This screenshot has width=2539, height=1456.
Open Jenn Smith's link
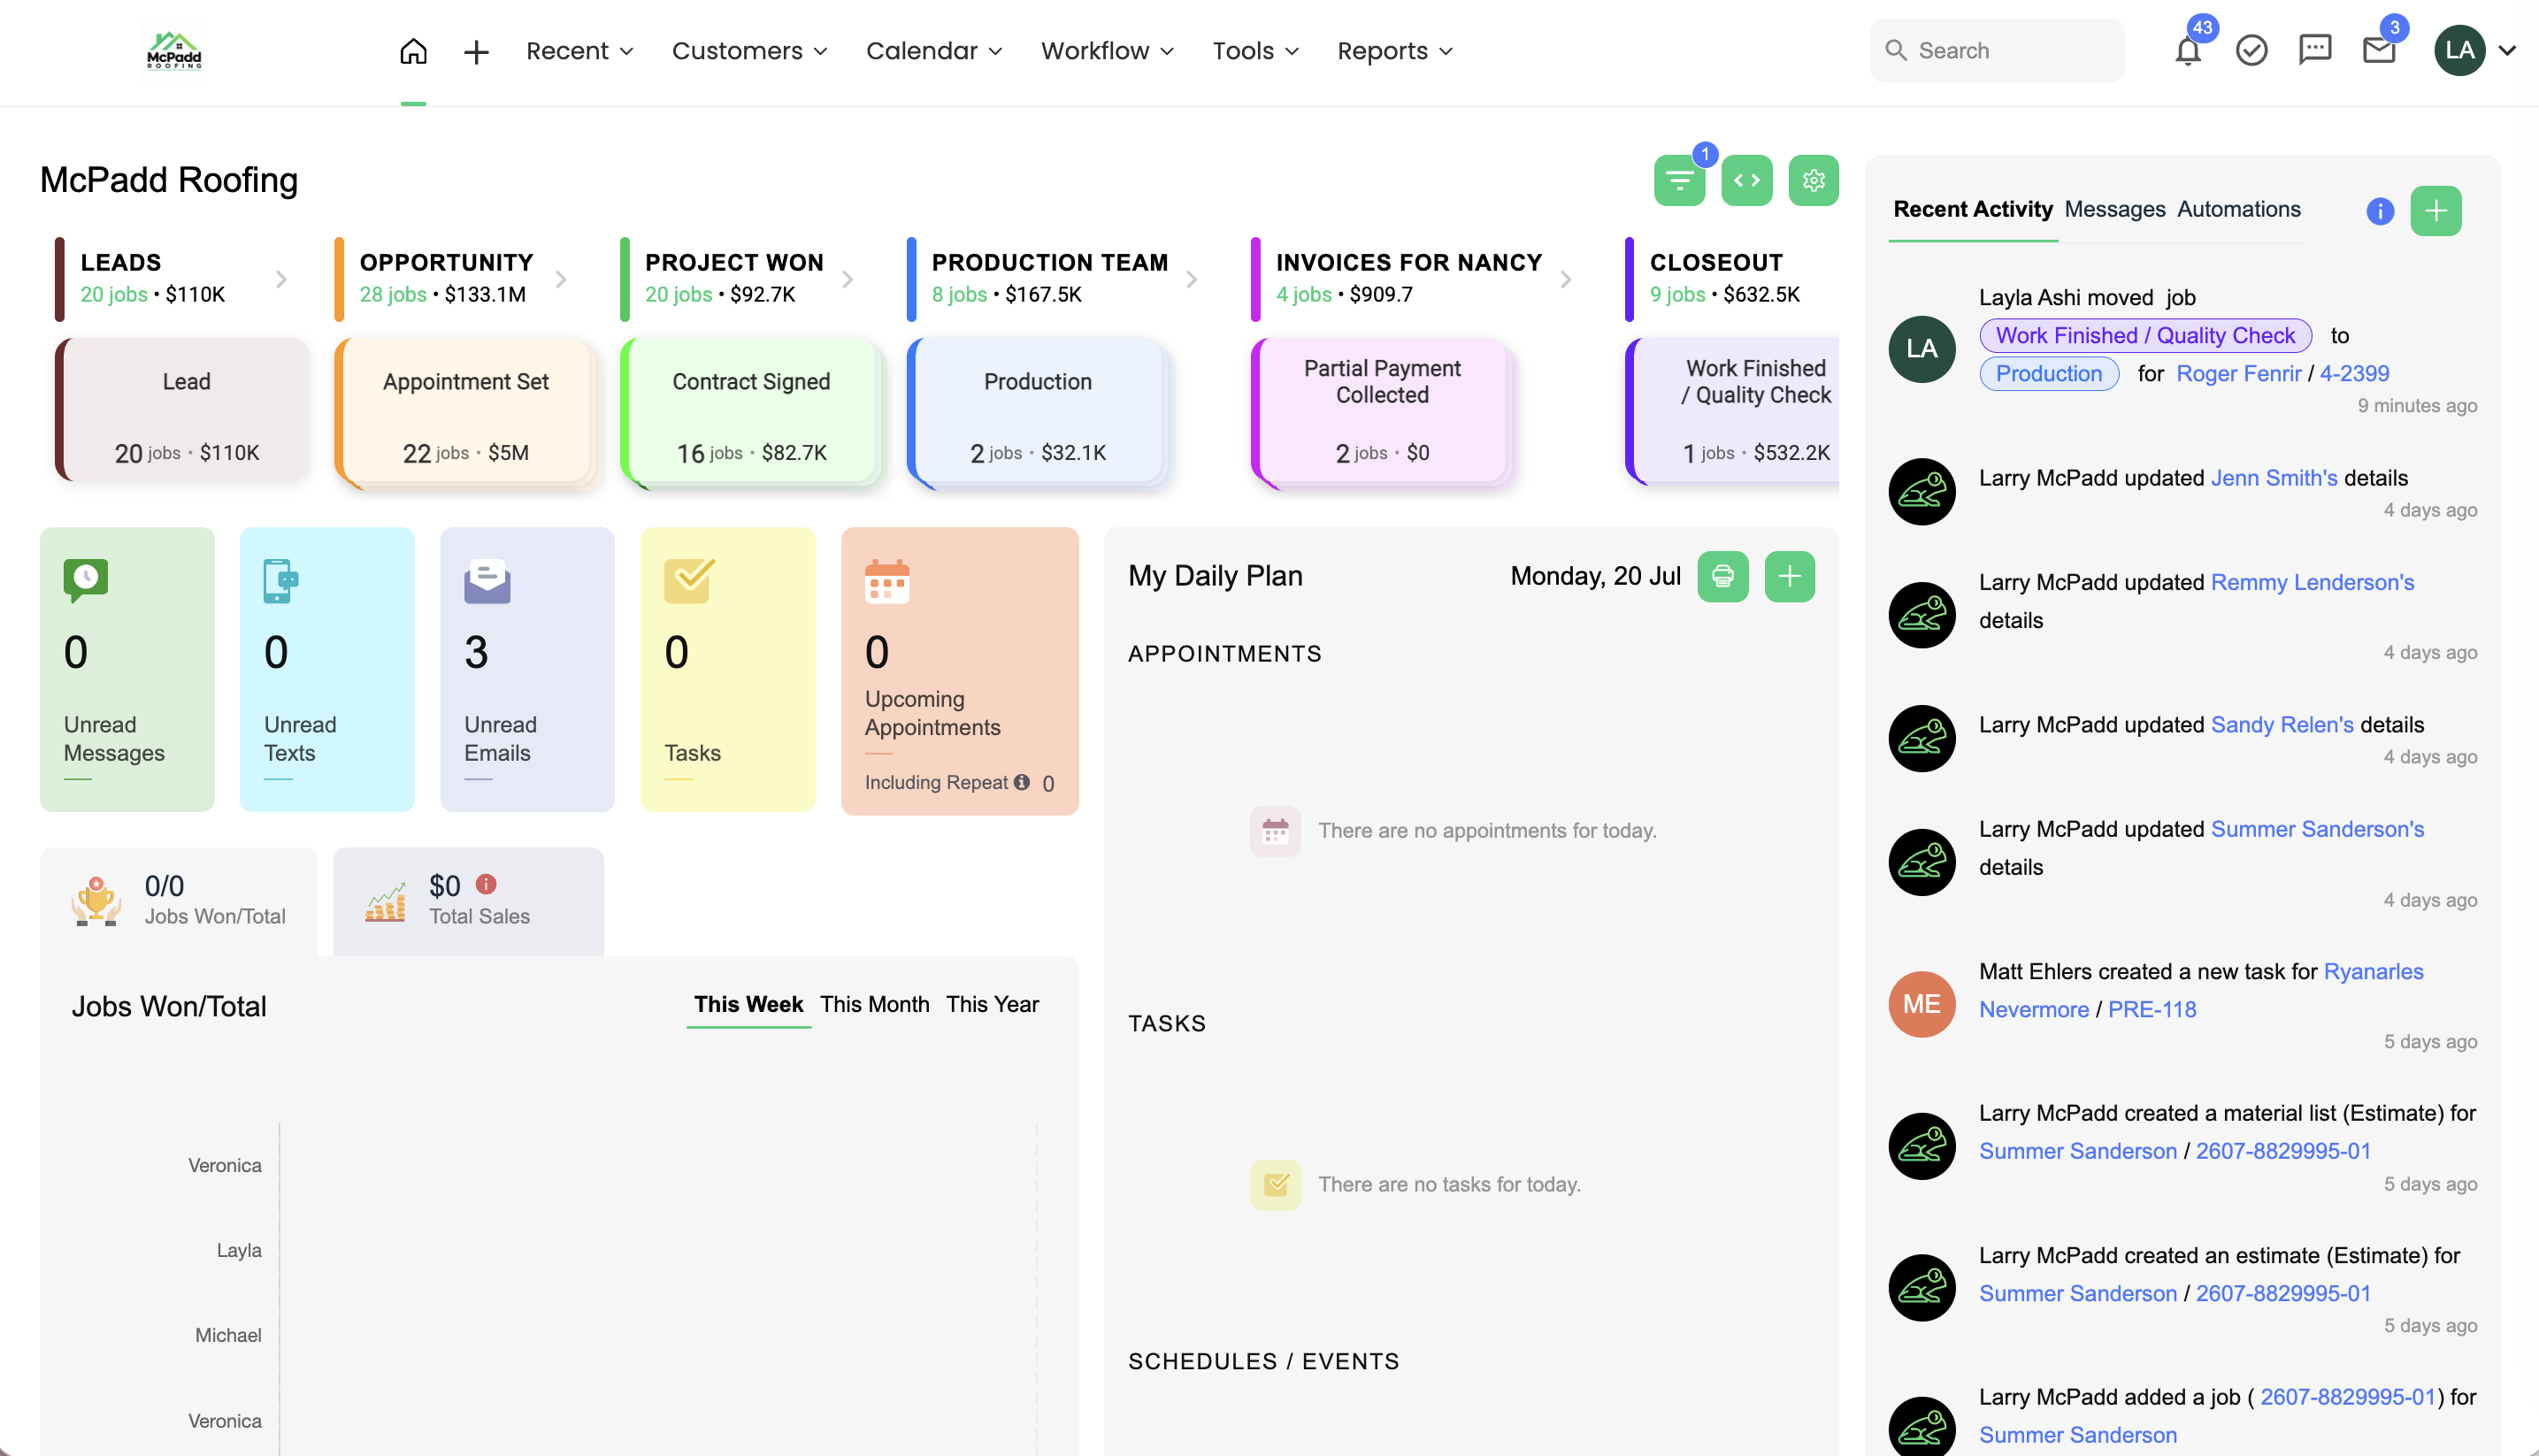pos(2273,478)
